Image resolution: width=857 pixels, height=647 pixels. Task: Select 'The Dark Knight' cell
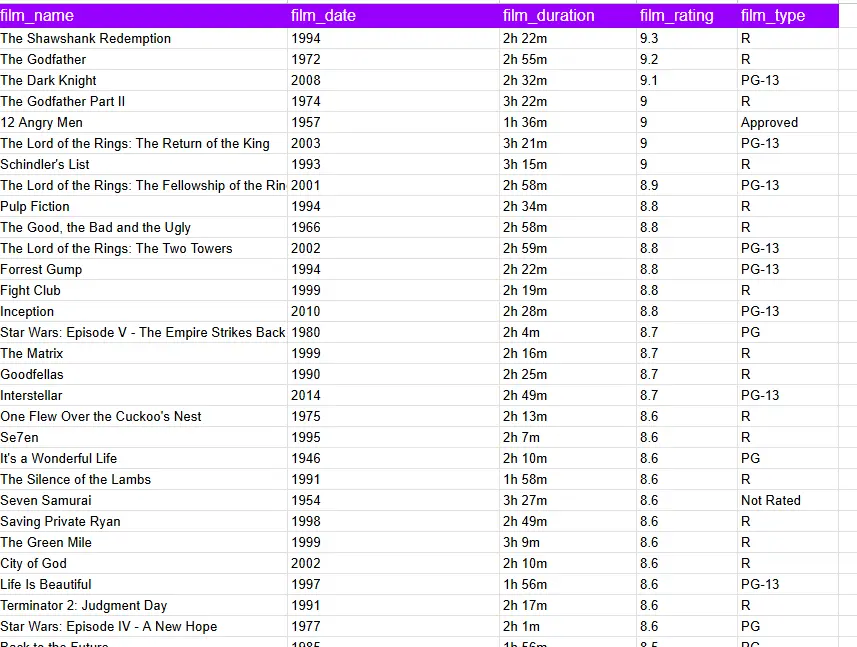pyautogui.click(x=143, y=80)
